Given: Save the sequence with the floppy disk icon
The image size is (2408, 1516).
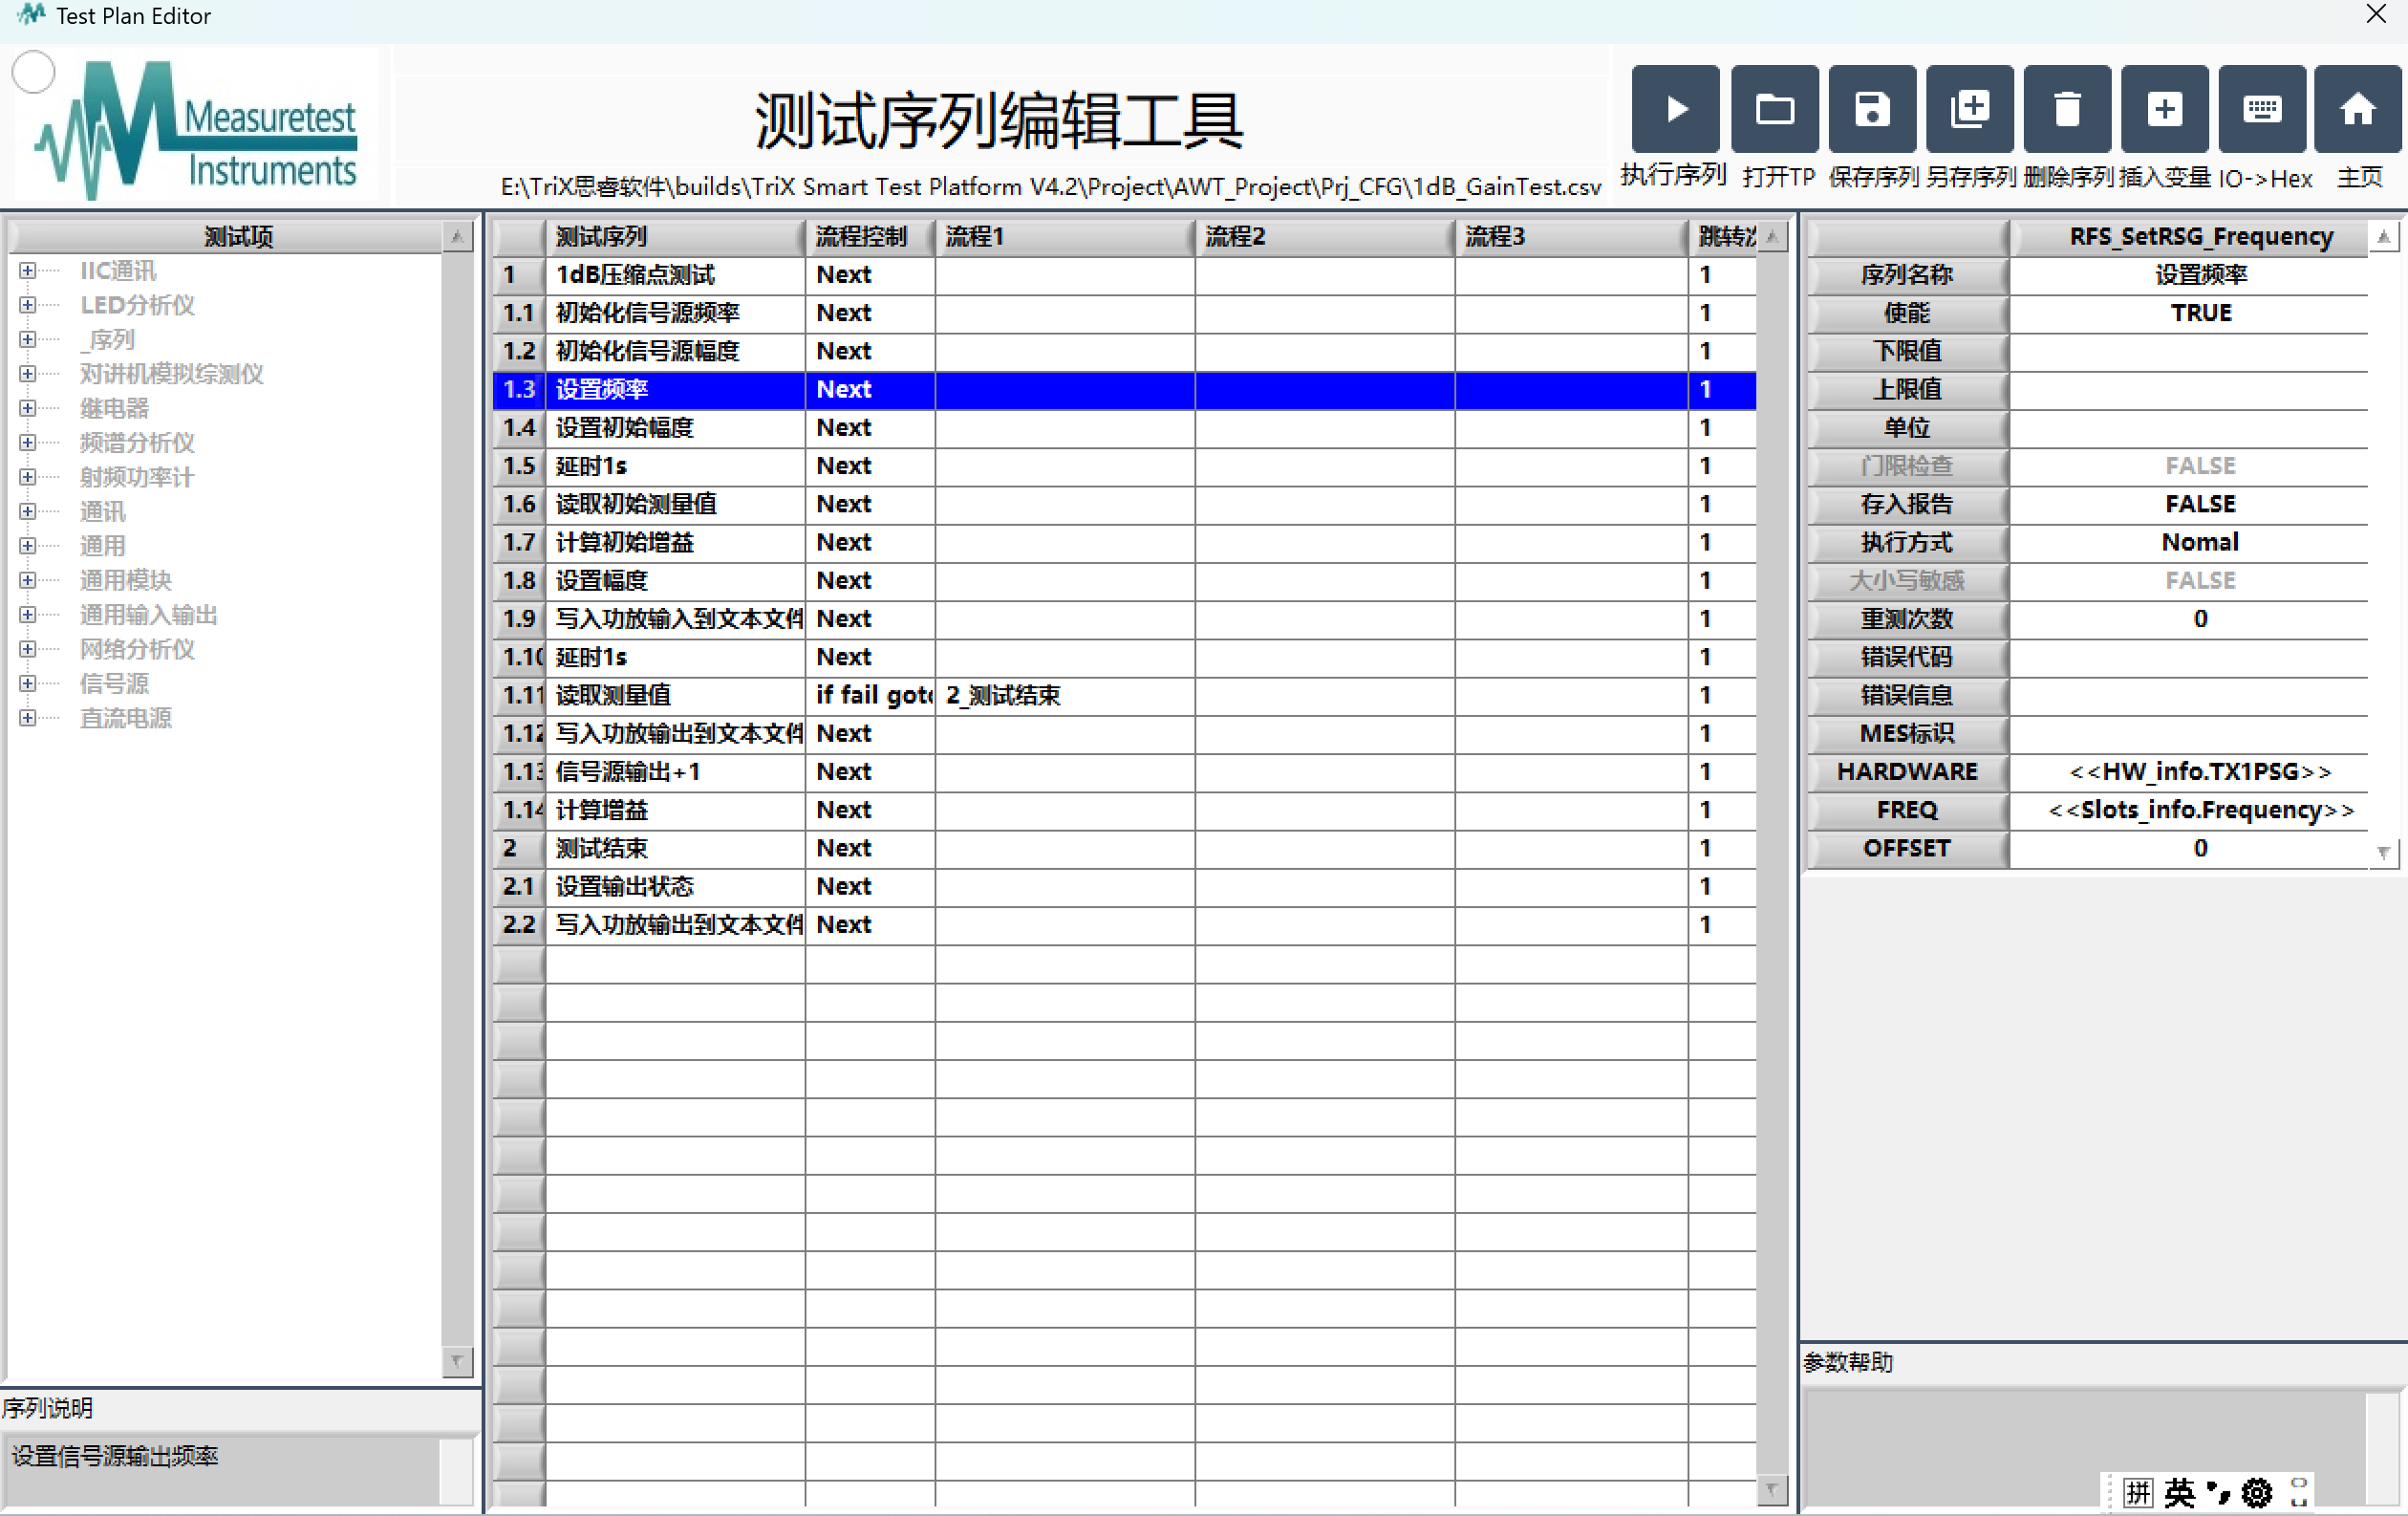Looking at the screenshot, I should point(1871,109).
